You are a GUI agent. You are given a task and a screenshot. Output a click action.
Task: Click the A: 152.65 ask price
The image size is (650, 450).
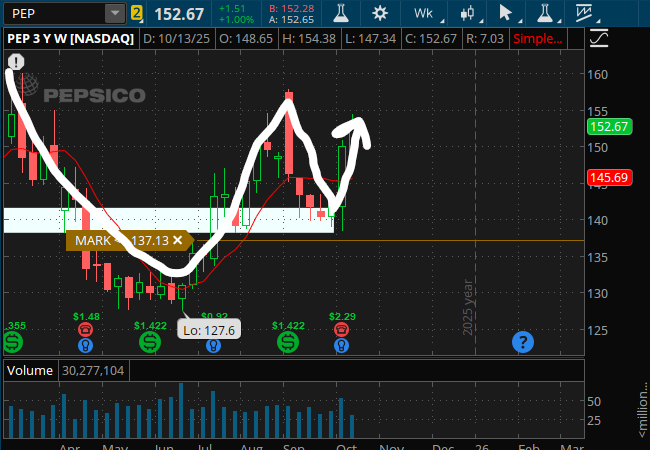pos(291,19)
